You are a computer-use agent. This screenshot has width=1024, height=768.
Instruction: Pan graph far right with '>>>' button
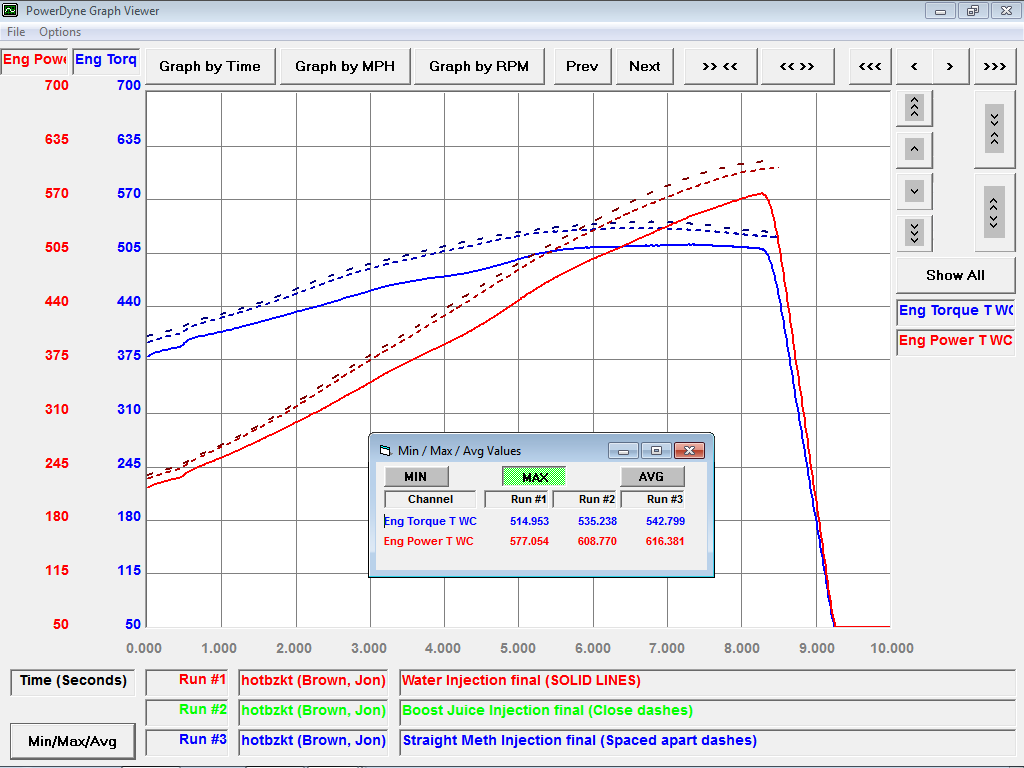[995, 66]
